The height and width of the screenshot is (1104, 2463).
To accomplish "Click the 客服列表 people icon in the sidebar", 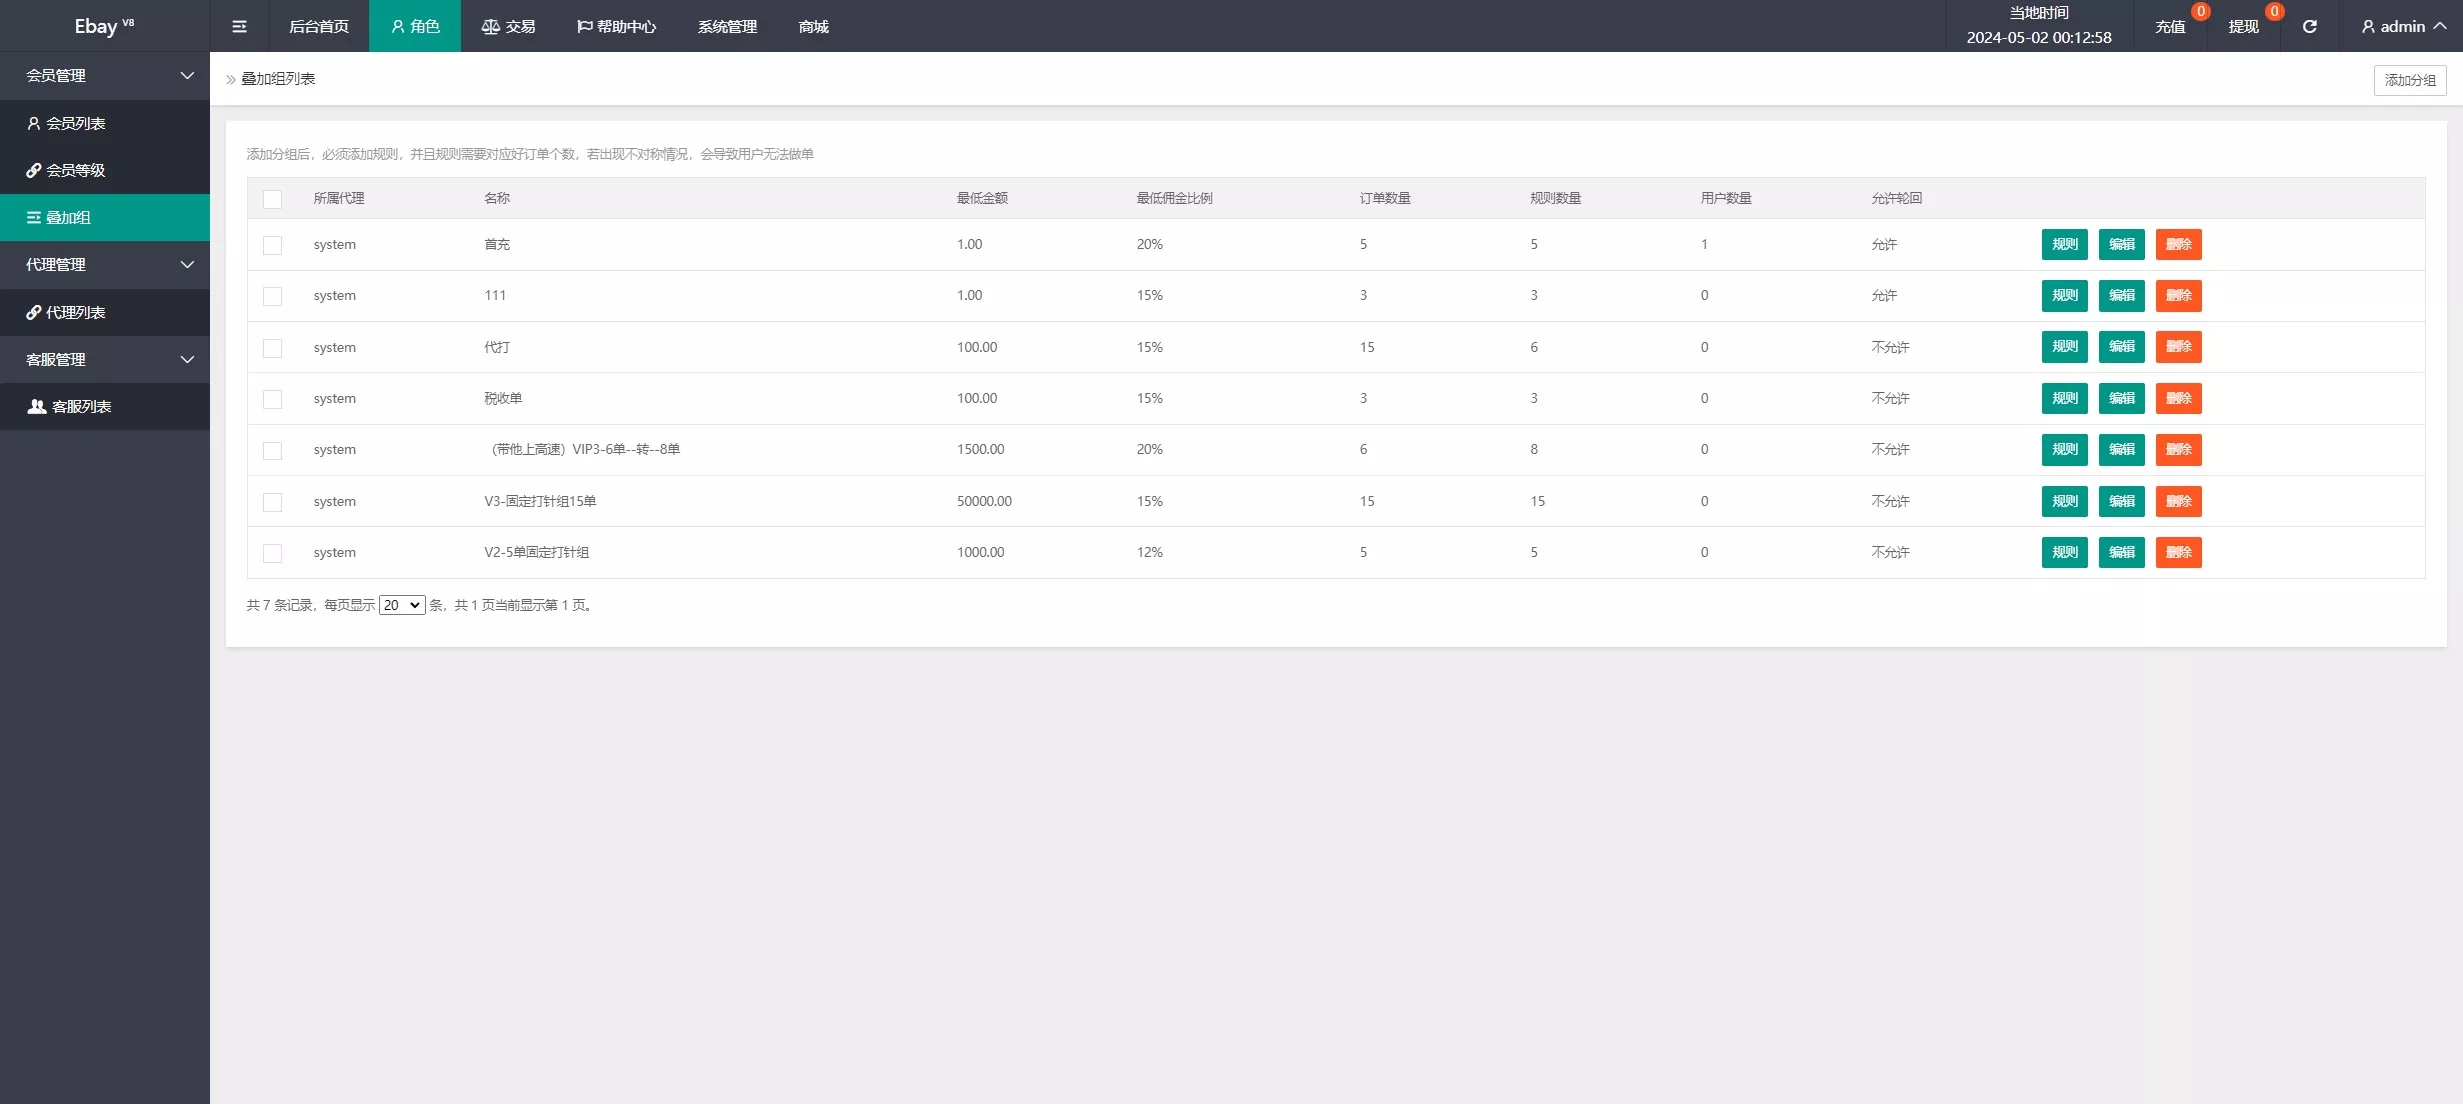I will pos(37,406).
